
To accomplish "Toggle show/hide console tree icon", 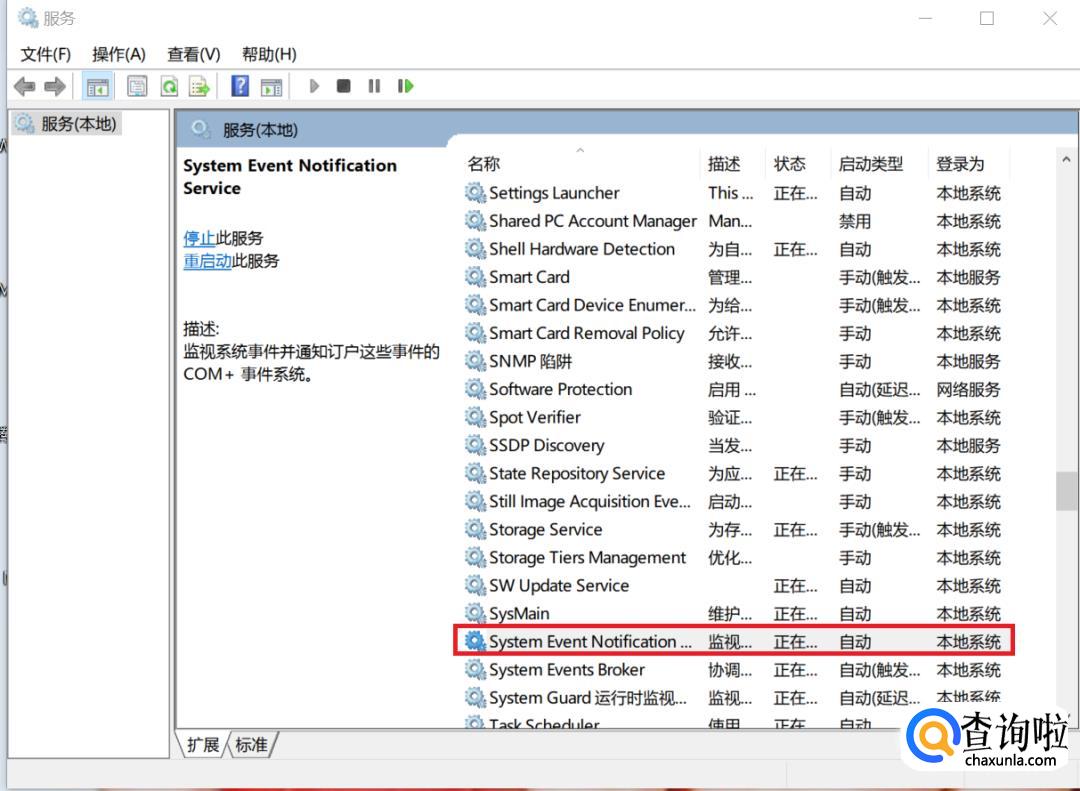I will tap(98, 87).
